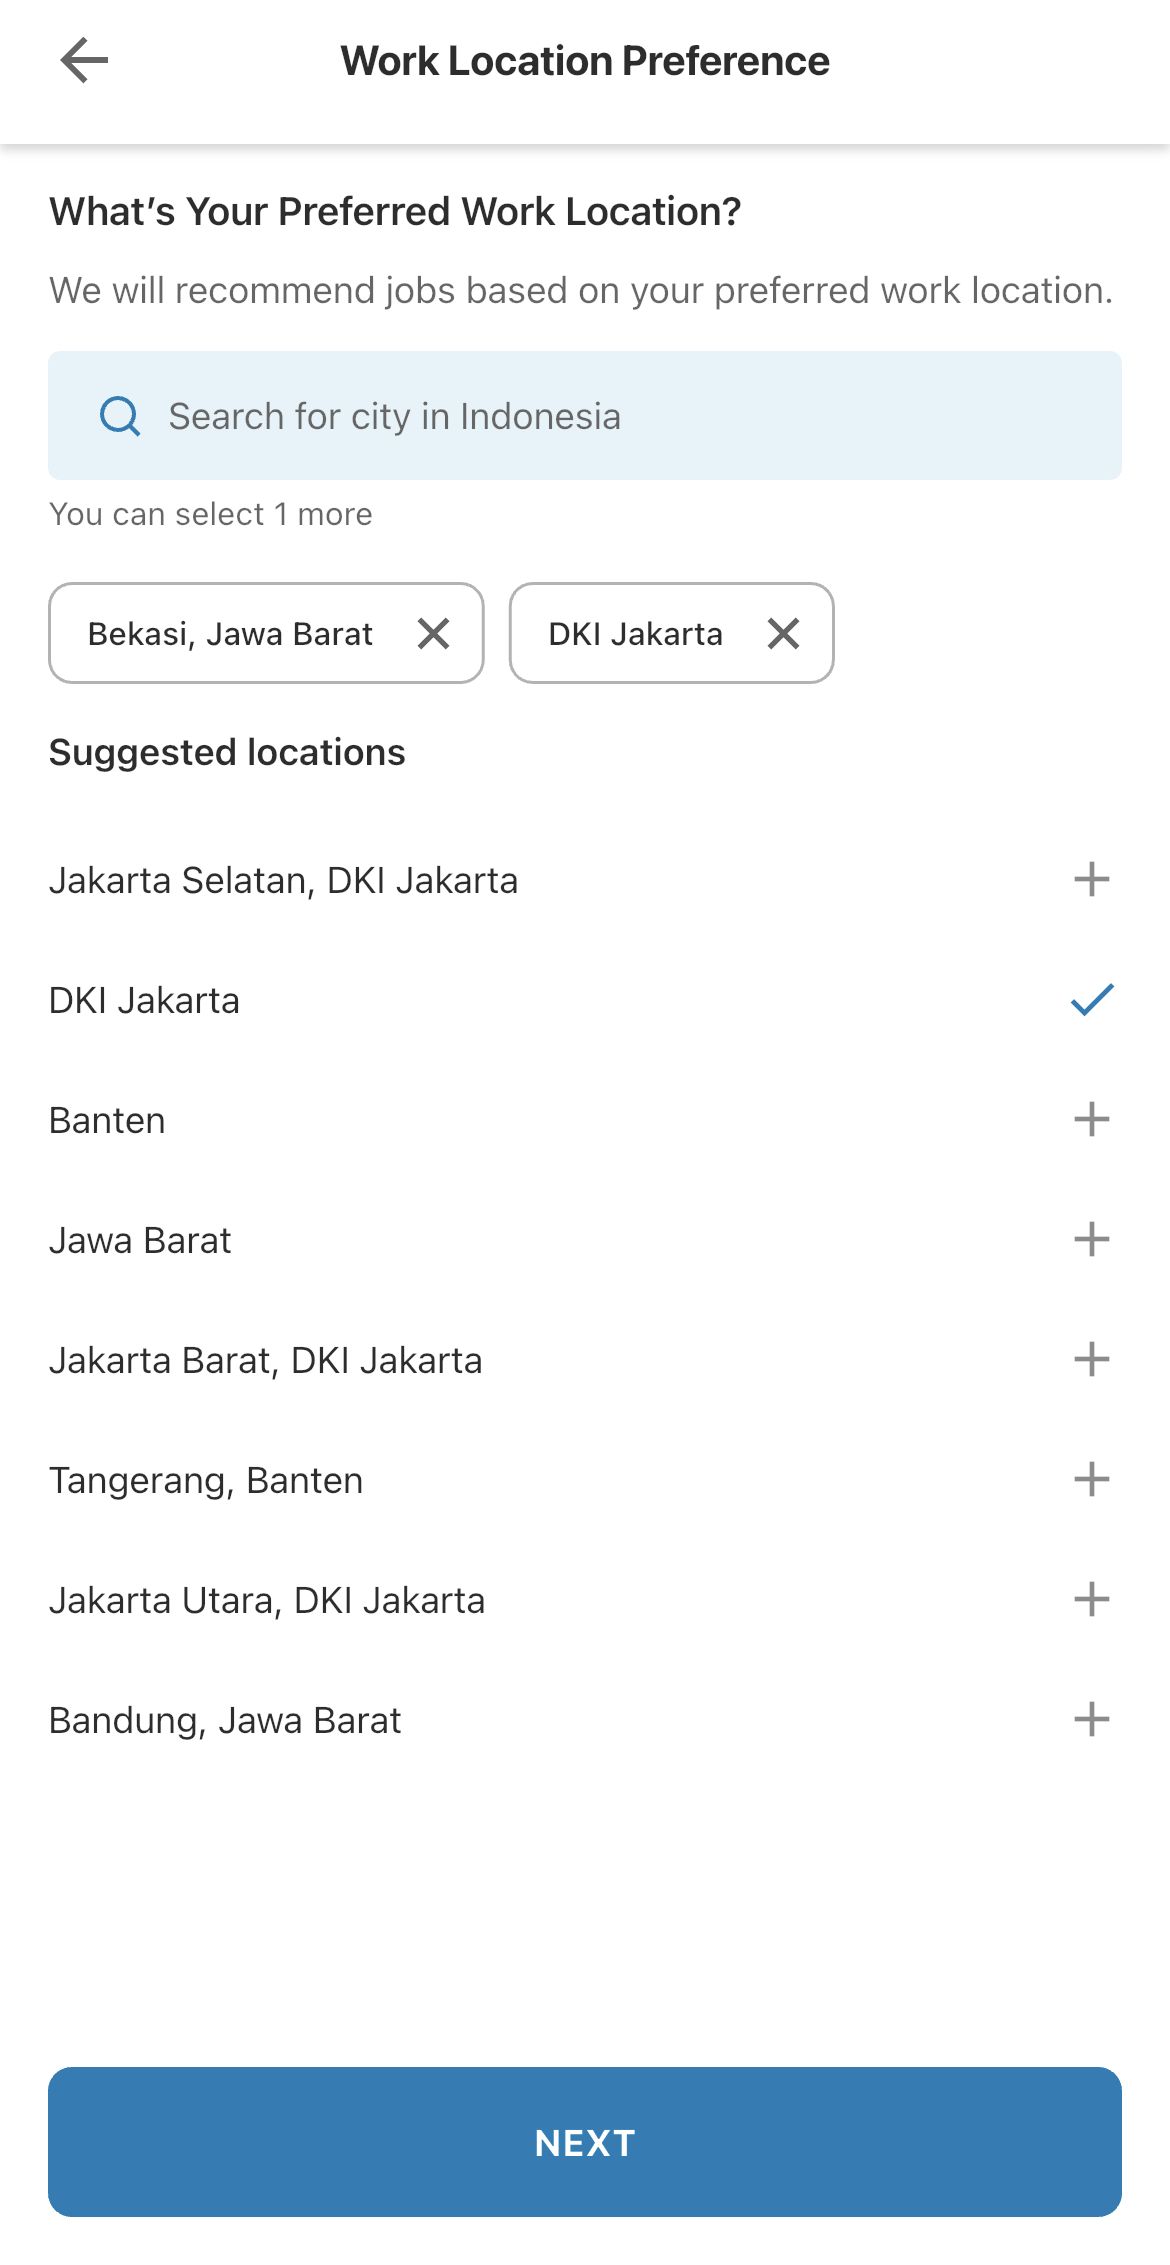The height and width of the screenshot is (2265, 1170).
Task: Add Jakarta Selatan with plus icon
Action: (1091, 880)
